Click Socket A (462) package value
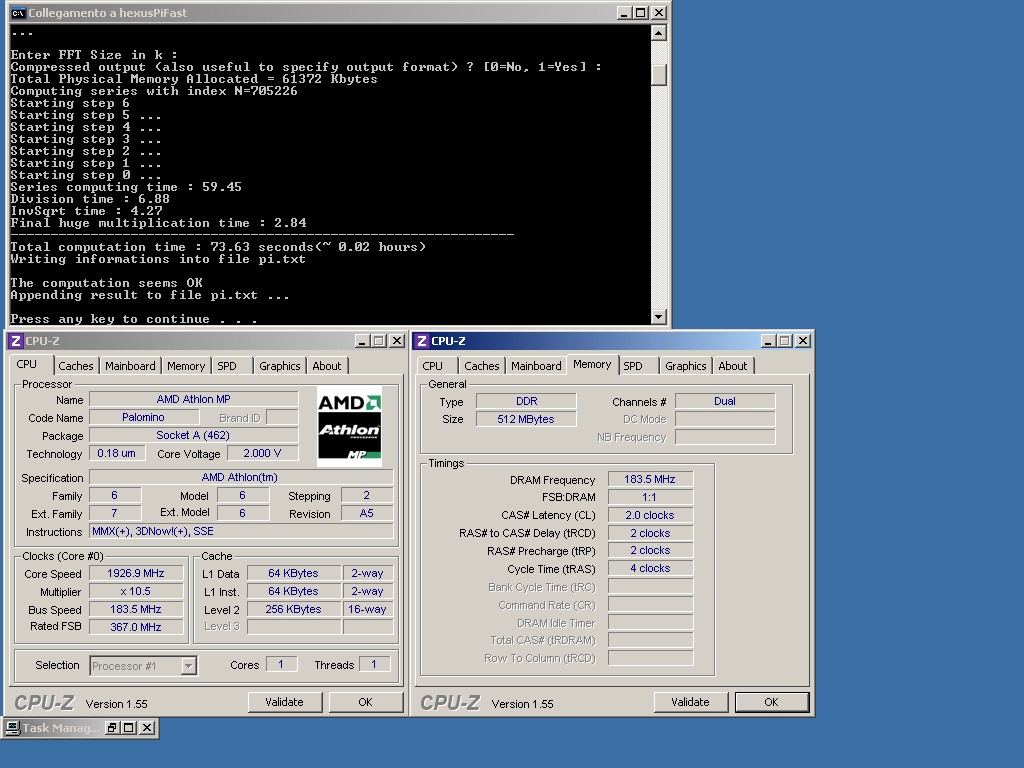This screenshot has height=768, width=1024. click(193, 435)
